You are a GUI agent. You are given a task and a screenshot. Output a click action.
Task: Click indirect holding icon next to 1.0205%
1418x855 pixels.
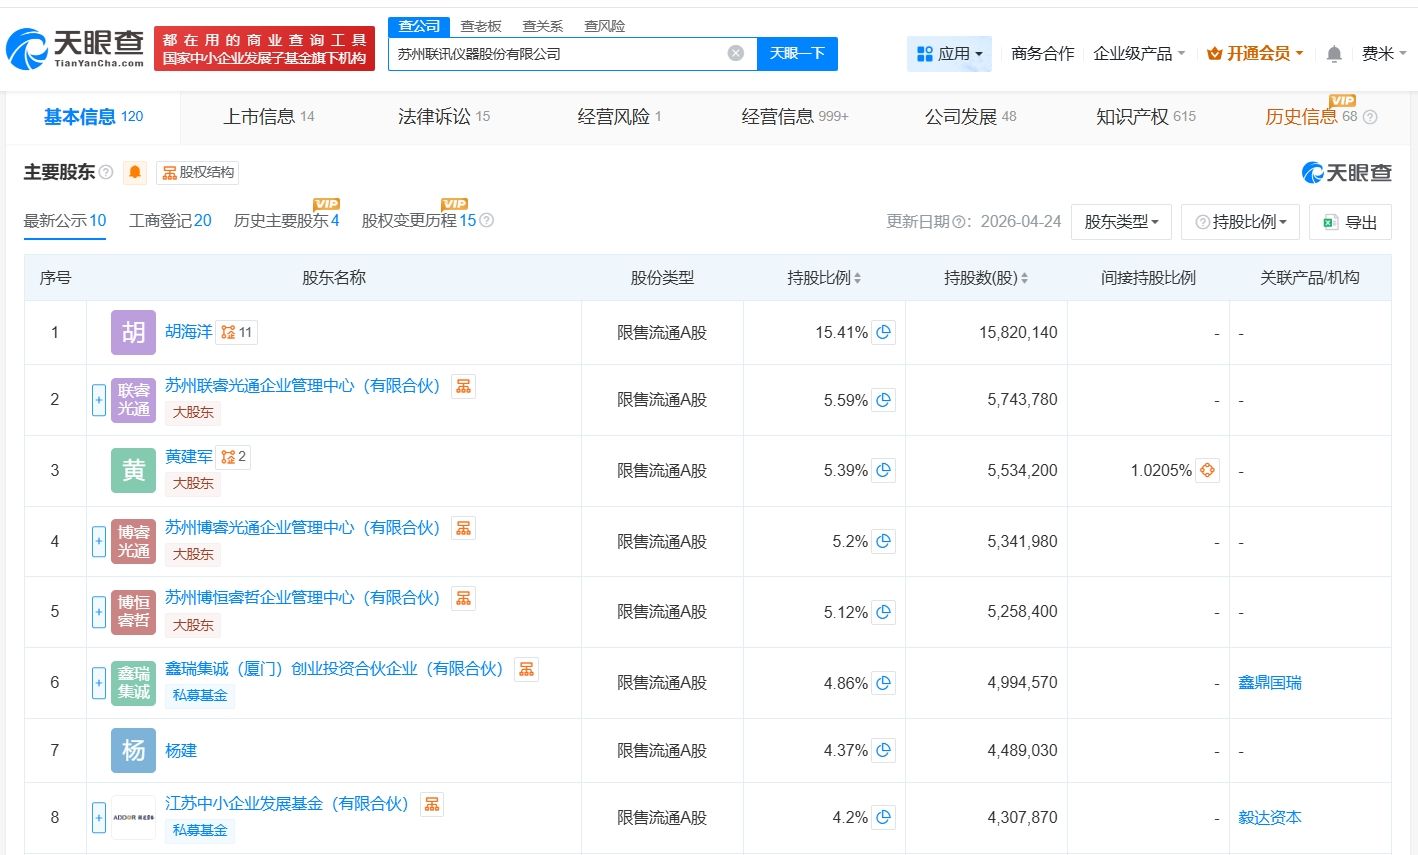point(1207,470)
